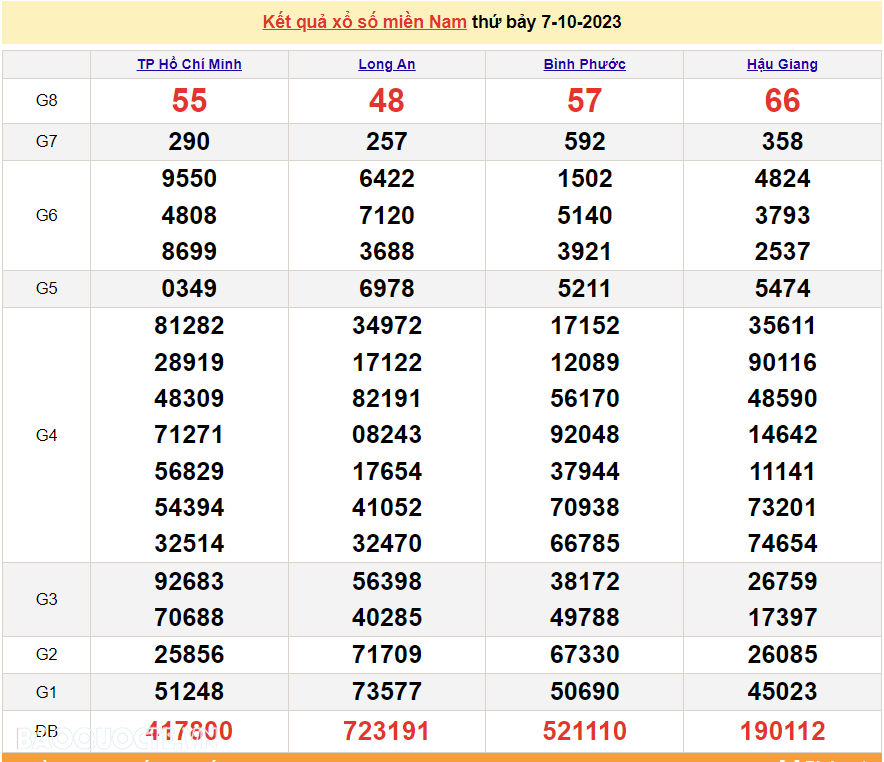Click the G3 prize number 92683
884x762 pixels.
[189, 581]
